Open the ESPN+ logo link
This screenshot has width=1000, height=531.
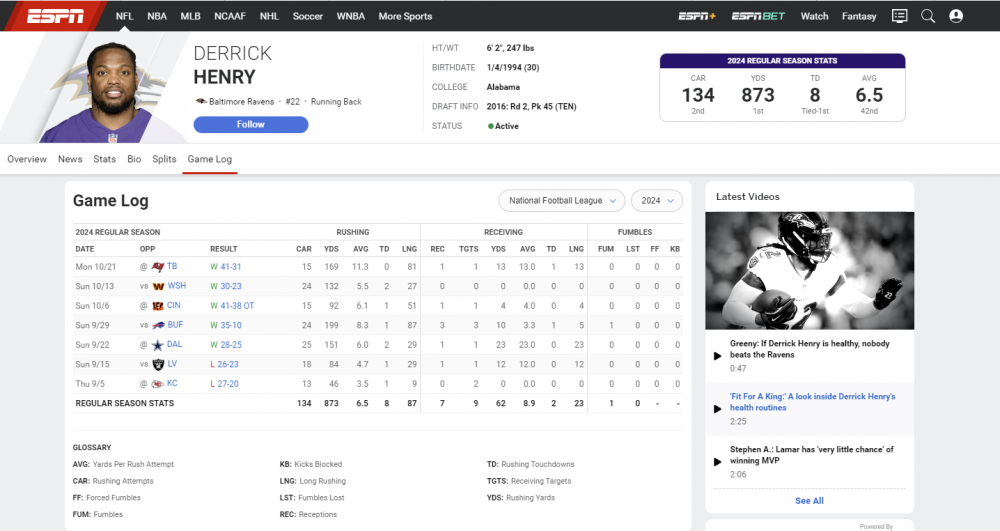(697, 16)
